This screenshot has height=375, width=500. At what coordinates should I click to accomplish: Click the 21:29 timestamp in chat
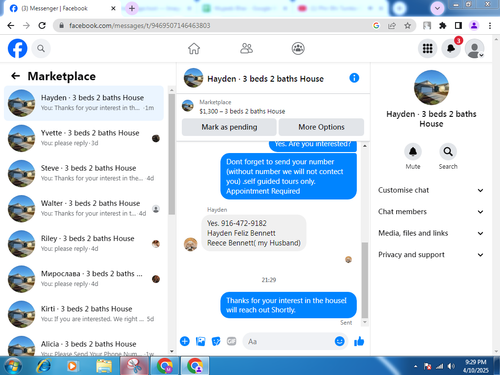(269, 280)
